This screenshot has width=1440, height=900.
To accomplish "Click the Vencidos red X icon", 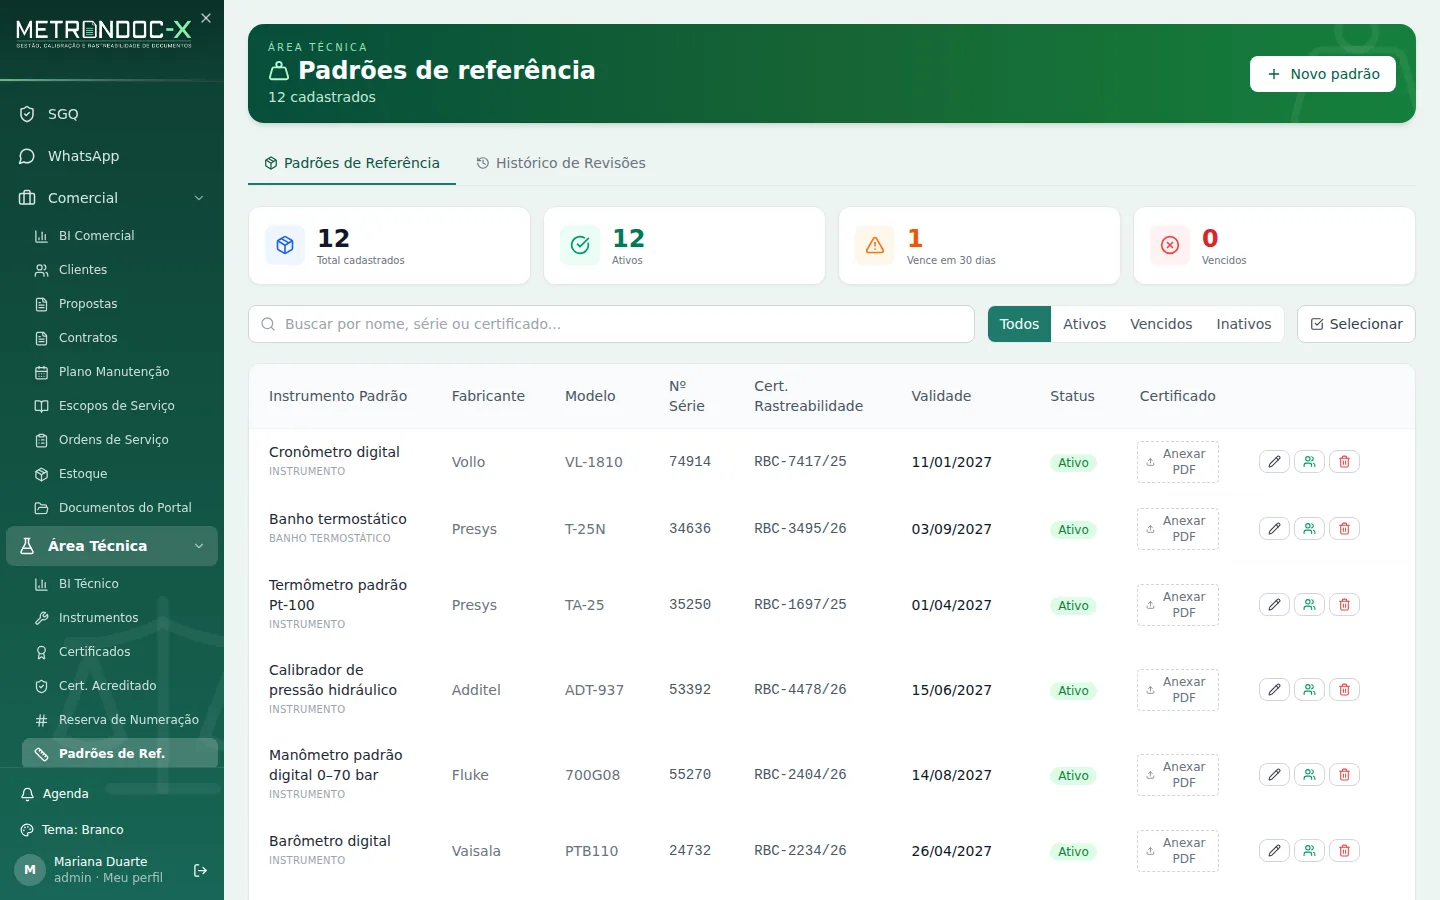I will [x=1170, y=245].
